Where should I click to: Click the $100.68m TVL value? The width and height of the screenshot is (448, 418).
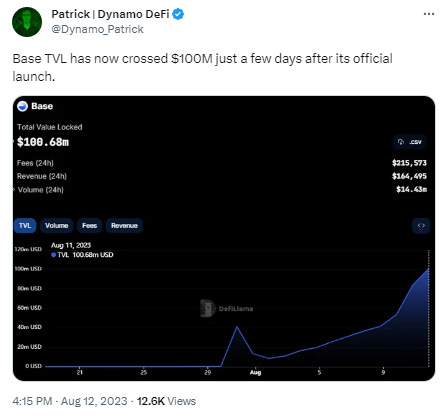[x=43, y=142]
